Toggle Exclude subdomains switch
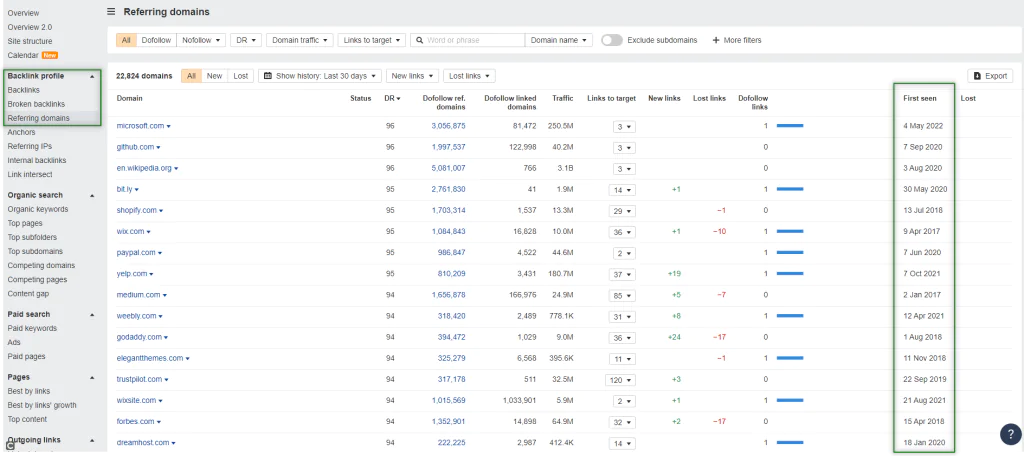Image resolution: width=1024 pixels, height=456 pixels. click(611, 40)
